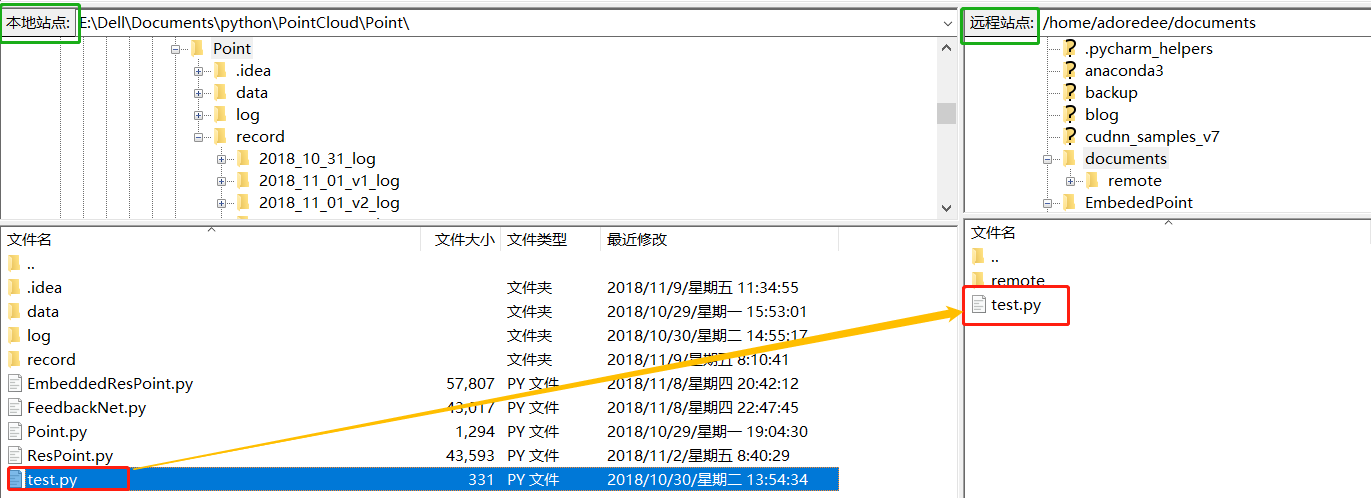Image resolution: width=1371 pixels, height=498 pixels.
Task: Click the Point folder icon in local tree
Action: [197, 48]
